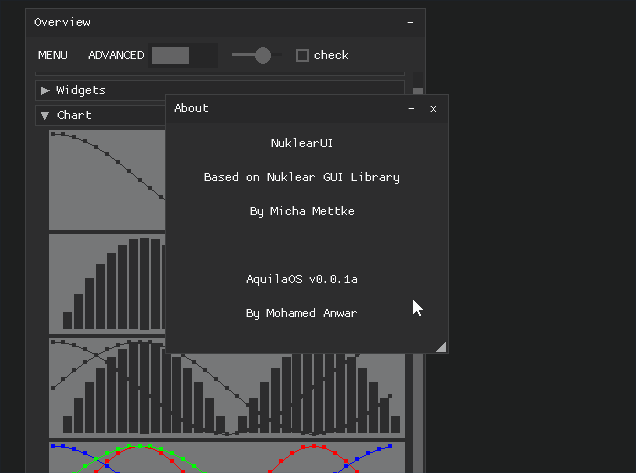Click the About window resize grip
636x473 pixels.
click(441, 347)
